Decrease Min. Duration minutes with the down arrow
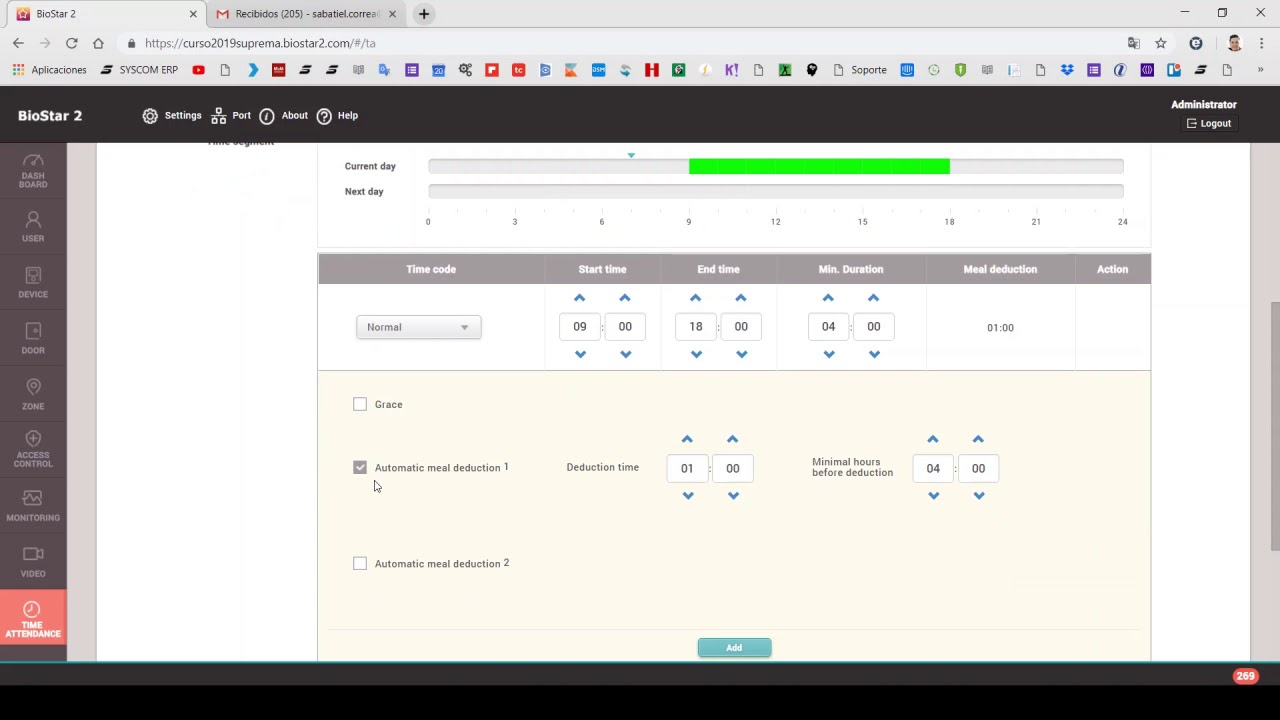Viewport: 1280px width, 720px height. coord(874,354)
